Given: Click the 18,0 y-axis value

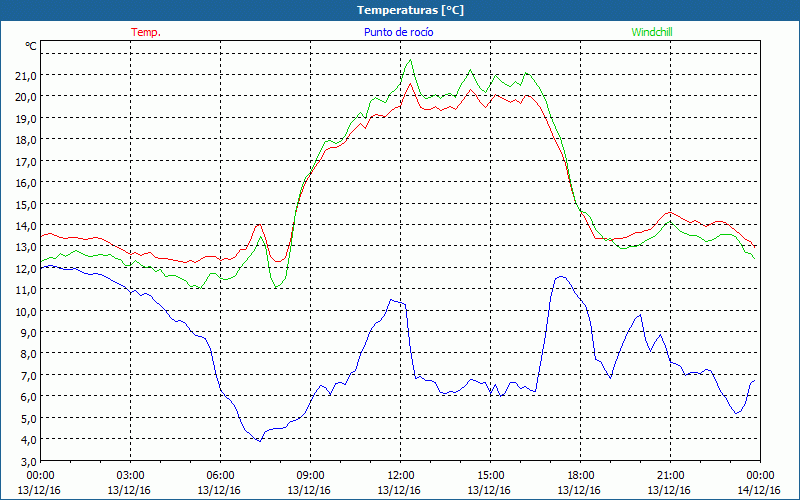Looking at the screenshot, I should pyautogui.click(x=26, y=140).
